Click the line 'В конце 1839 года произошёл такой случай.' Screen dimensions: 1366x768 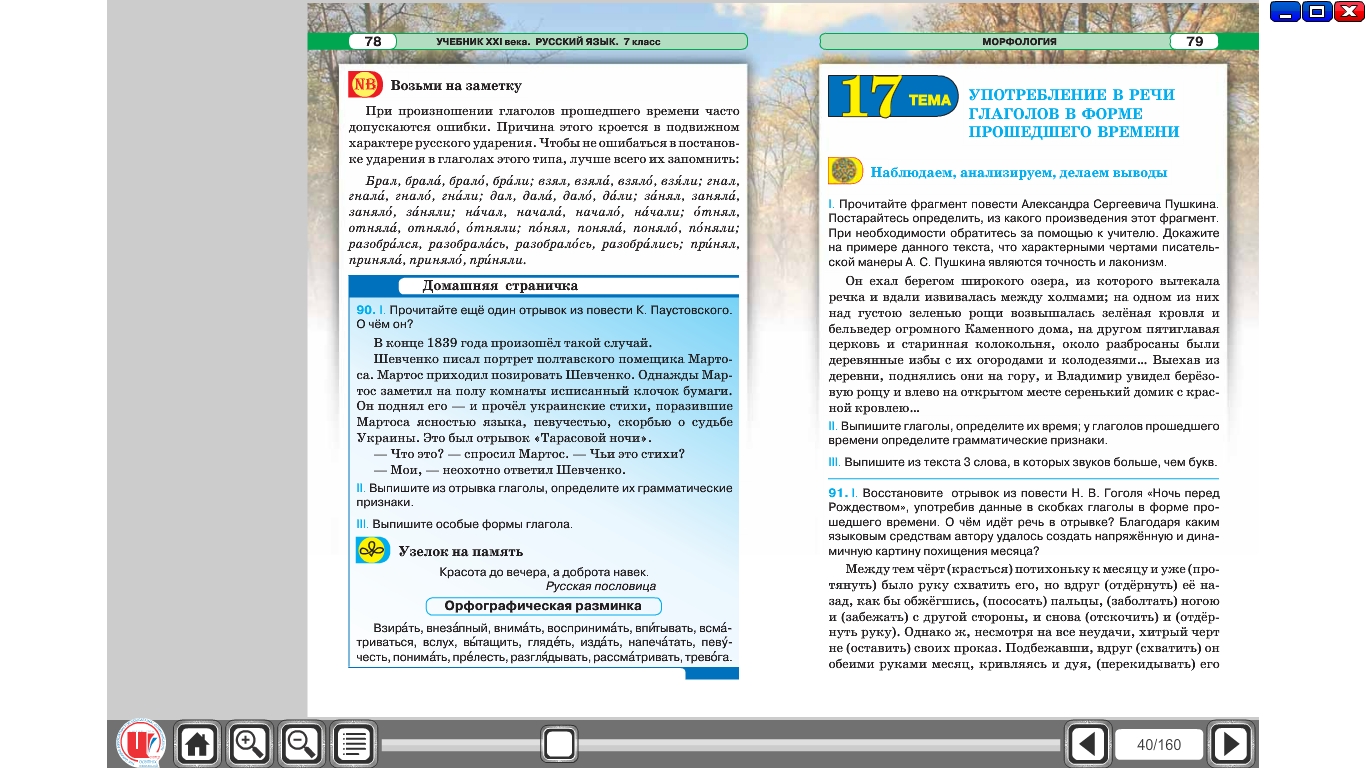tap(512, 342)
